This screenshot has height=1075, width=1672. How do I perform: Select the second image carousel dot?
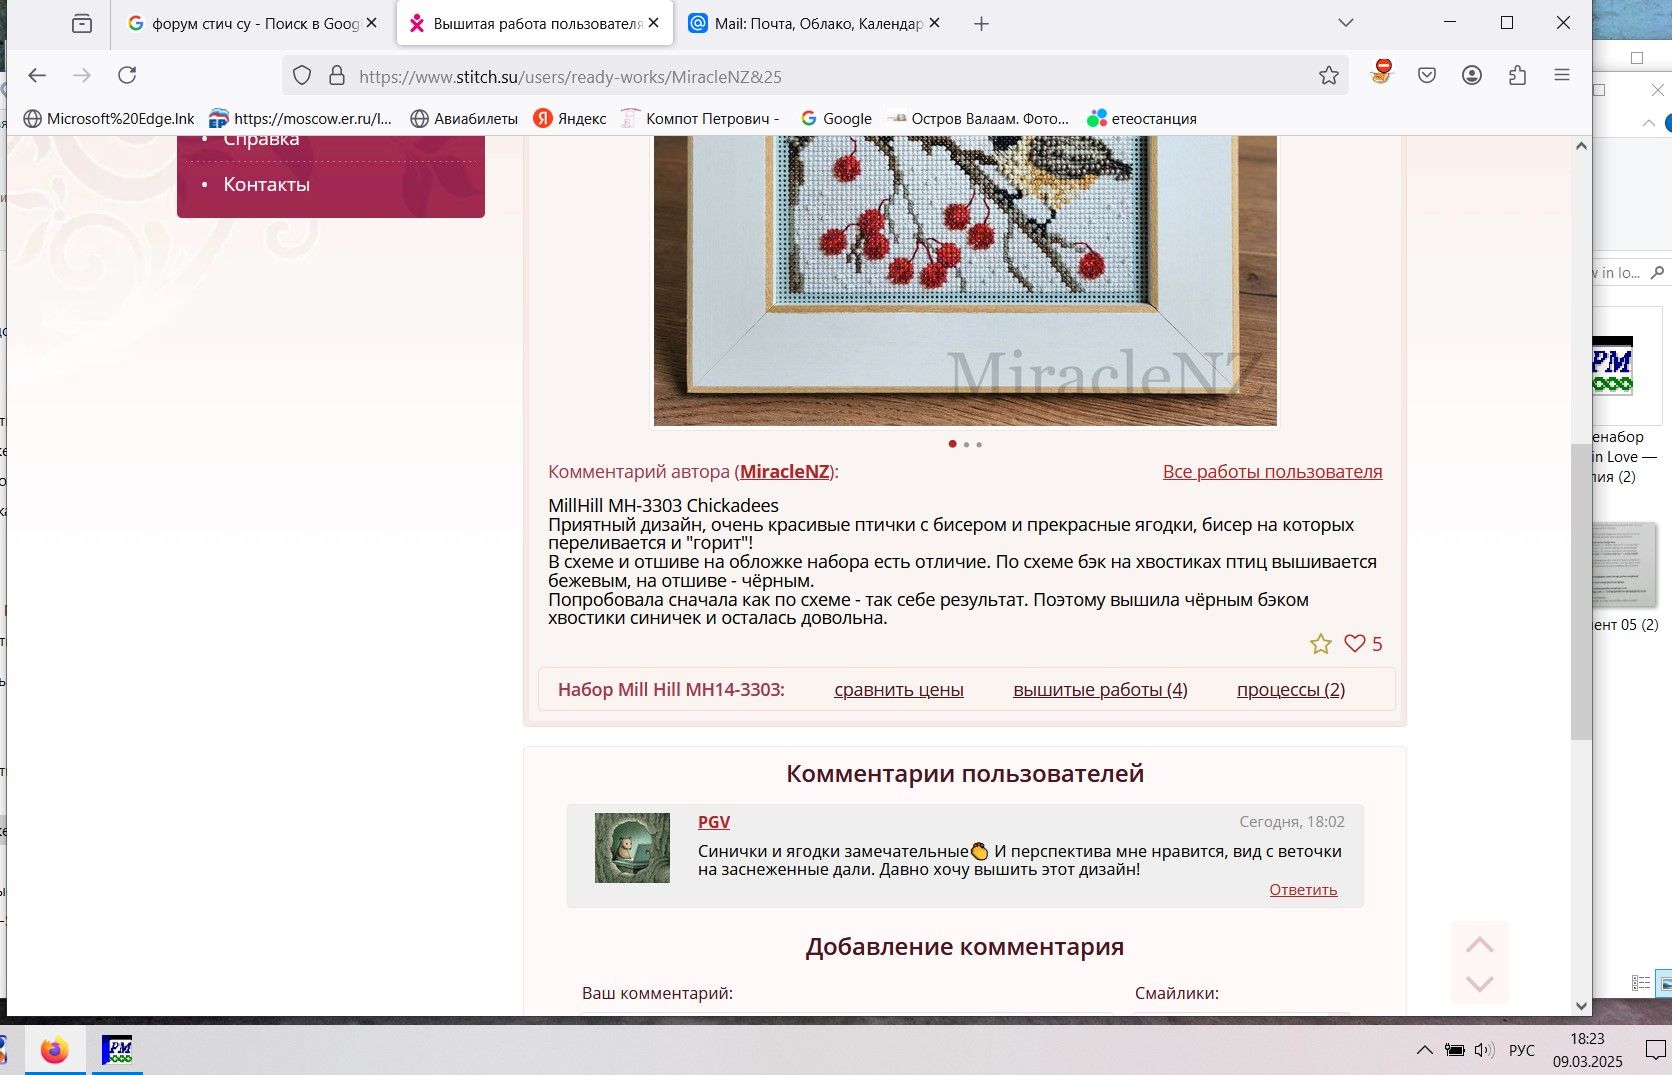tap(966, 444)
